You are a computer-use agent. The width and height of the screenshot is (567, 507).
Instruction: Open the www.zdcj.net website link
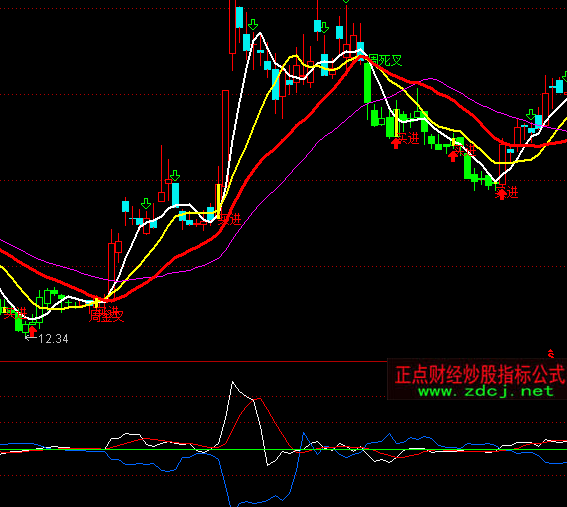click(486, 391)
